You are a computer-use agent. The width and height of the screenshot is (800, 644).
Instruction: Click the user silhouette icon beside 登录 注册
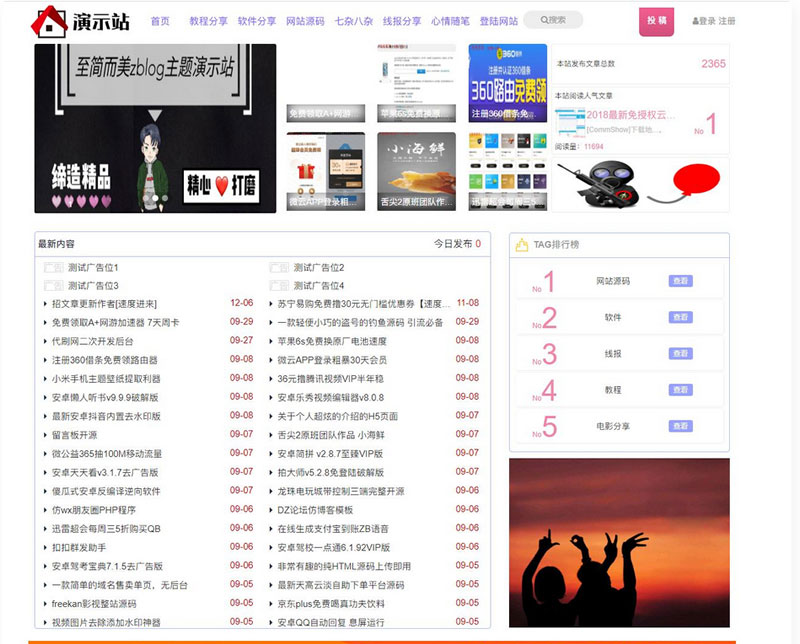click(697, 21)
